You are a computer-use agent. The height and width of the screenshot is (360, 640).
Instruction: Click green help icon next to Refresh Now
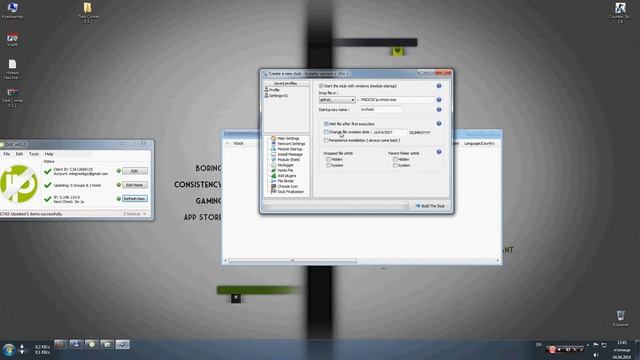point(119,199)
